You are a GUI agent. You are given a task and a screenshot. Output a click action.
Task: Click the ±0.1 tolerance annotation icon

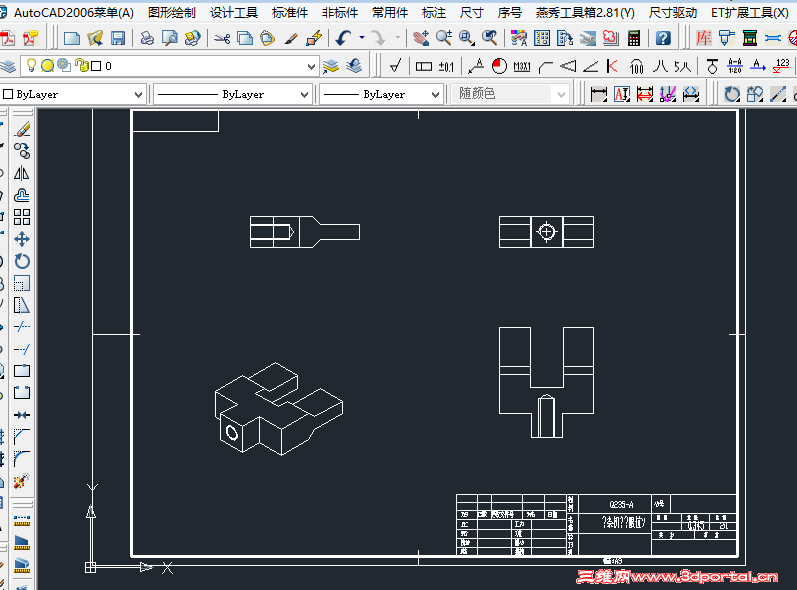[446, 66]
